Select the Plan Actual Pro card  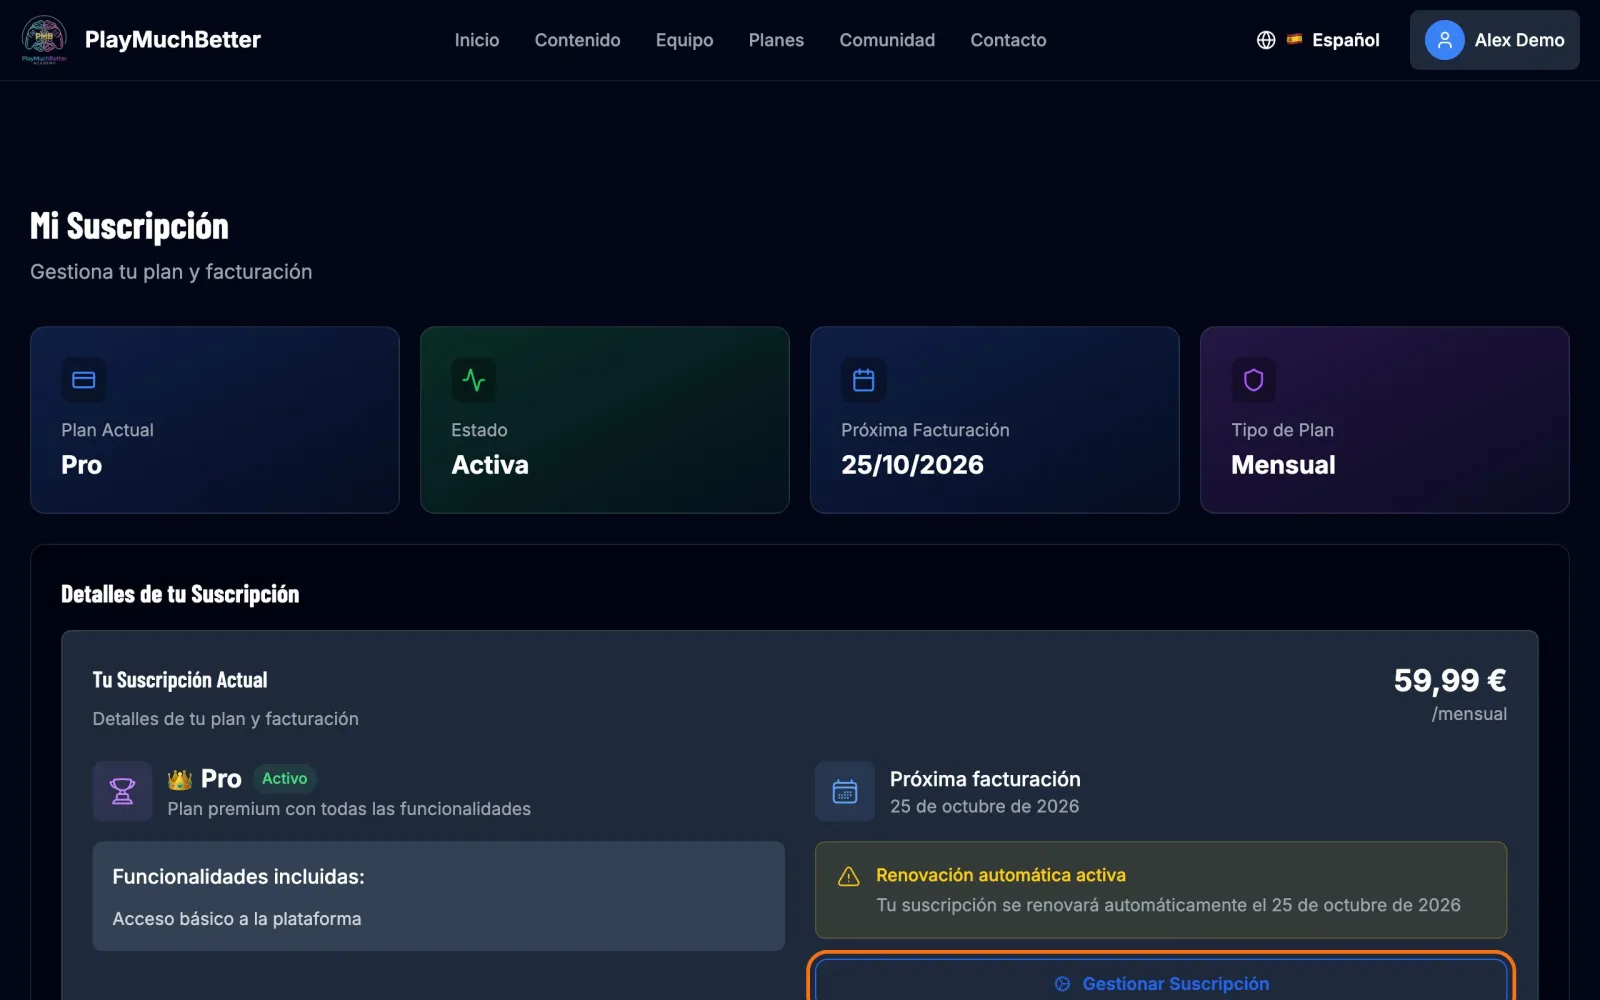(x=215, y=420)
